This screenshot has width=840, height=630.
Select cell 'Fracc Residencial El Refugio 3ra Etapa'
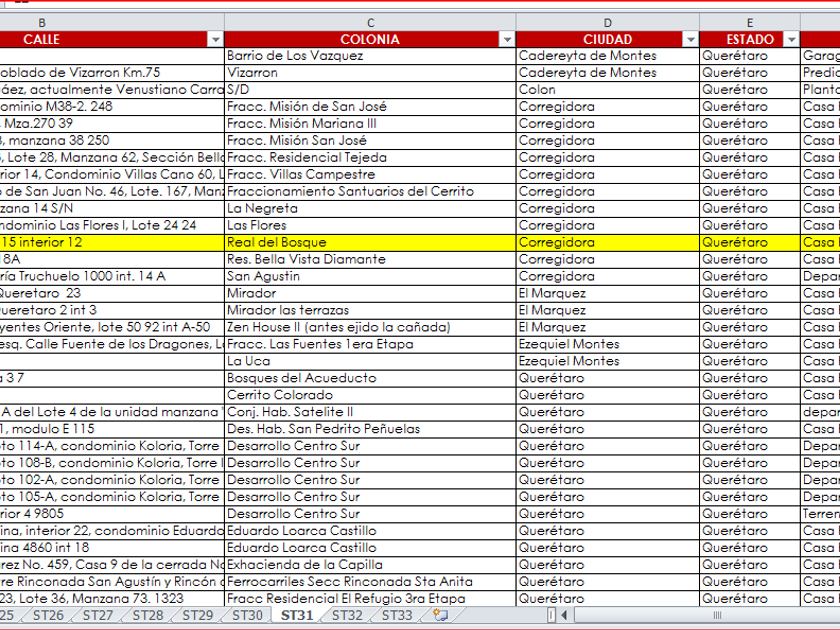370,598
